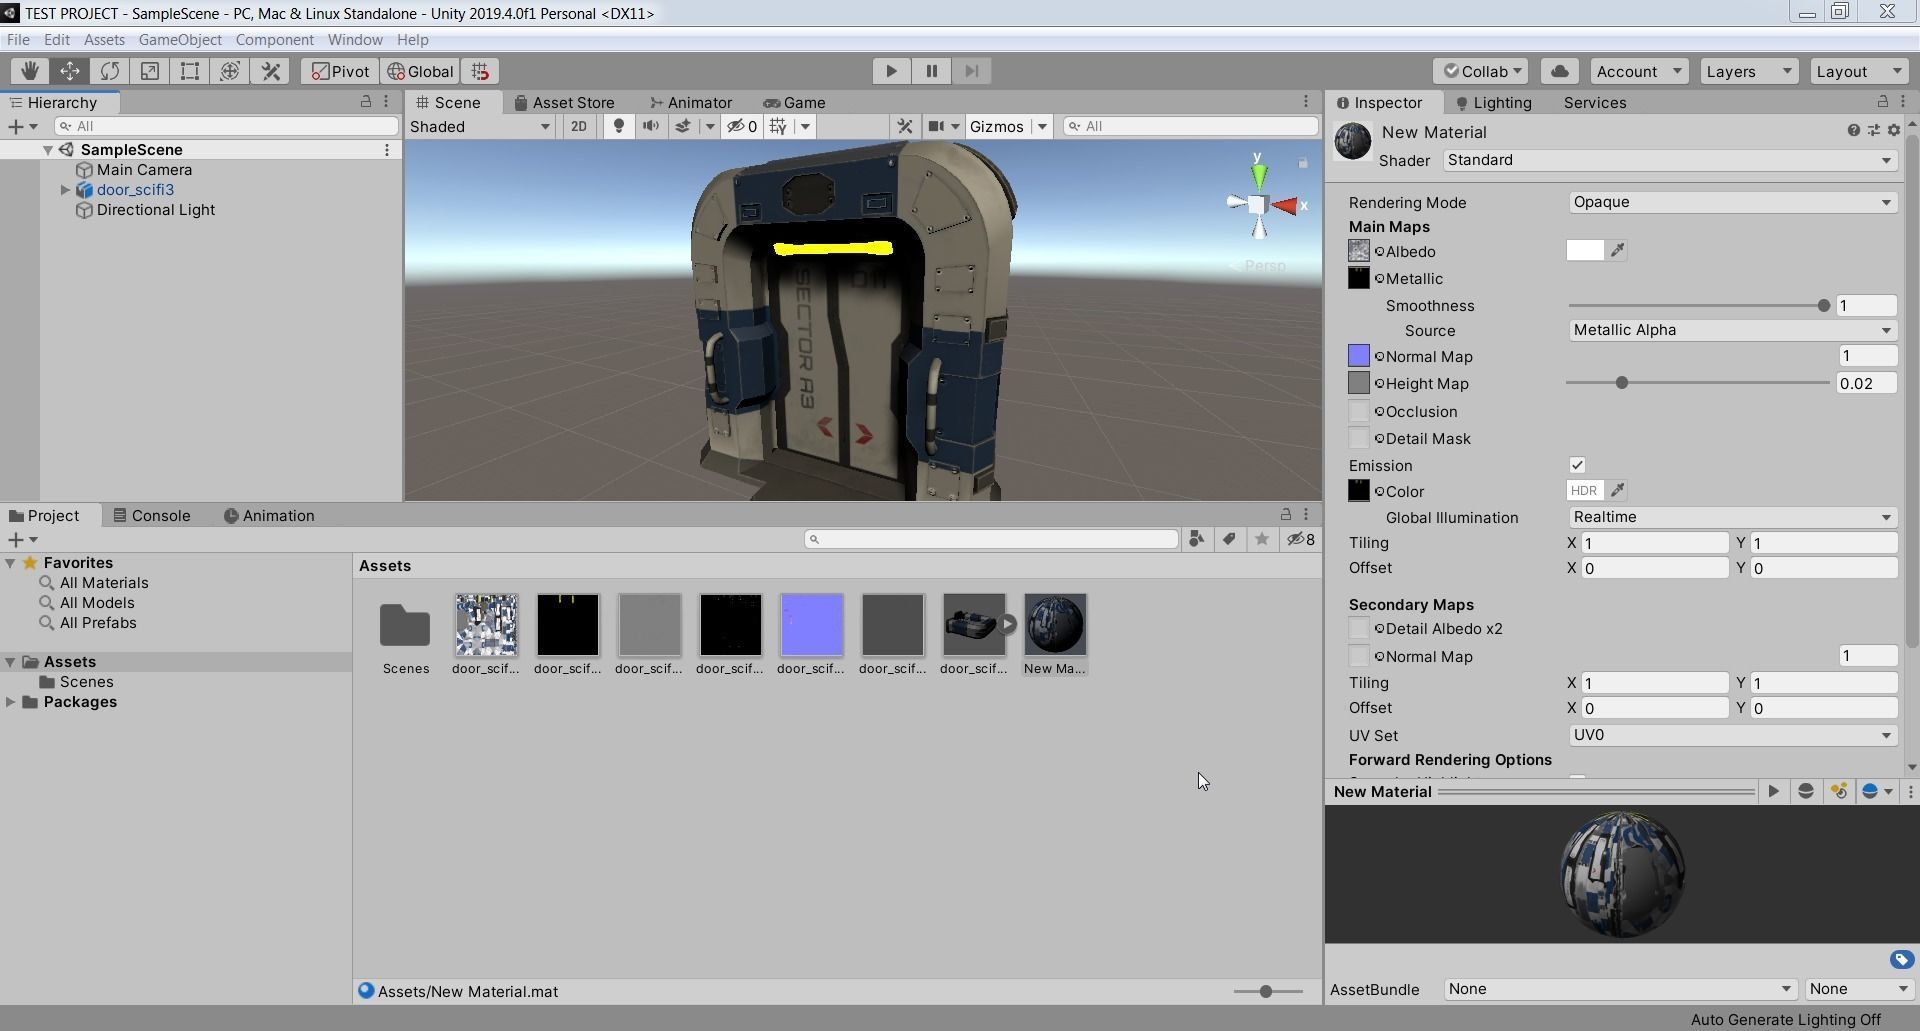Select the Rect tool

point(190,71)
